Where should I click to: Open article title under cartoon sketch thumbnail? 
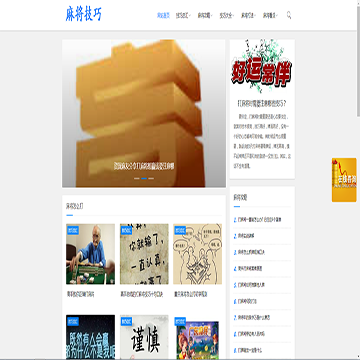click(191, 295)
